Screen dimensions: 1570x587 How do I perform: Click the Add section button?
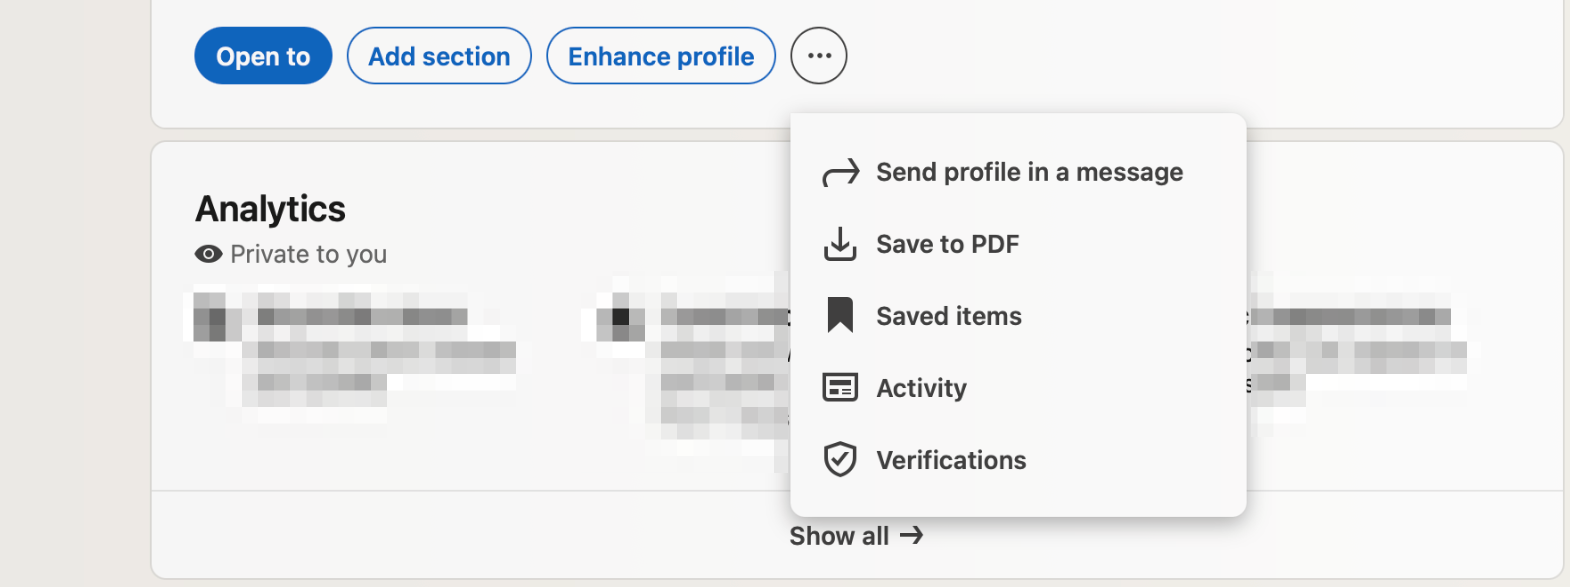pyautogui.click(x=438, y=55)
